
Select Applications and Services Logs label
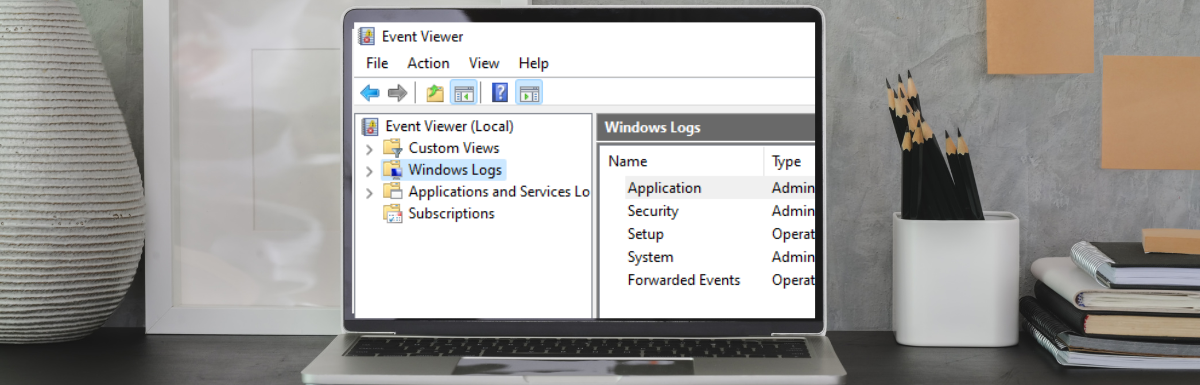coord(499,192)
